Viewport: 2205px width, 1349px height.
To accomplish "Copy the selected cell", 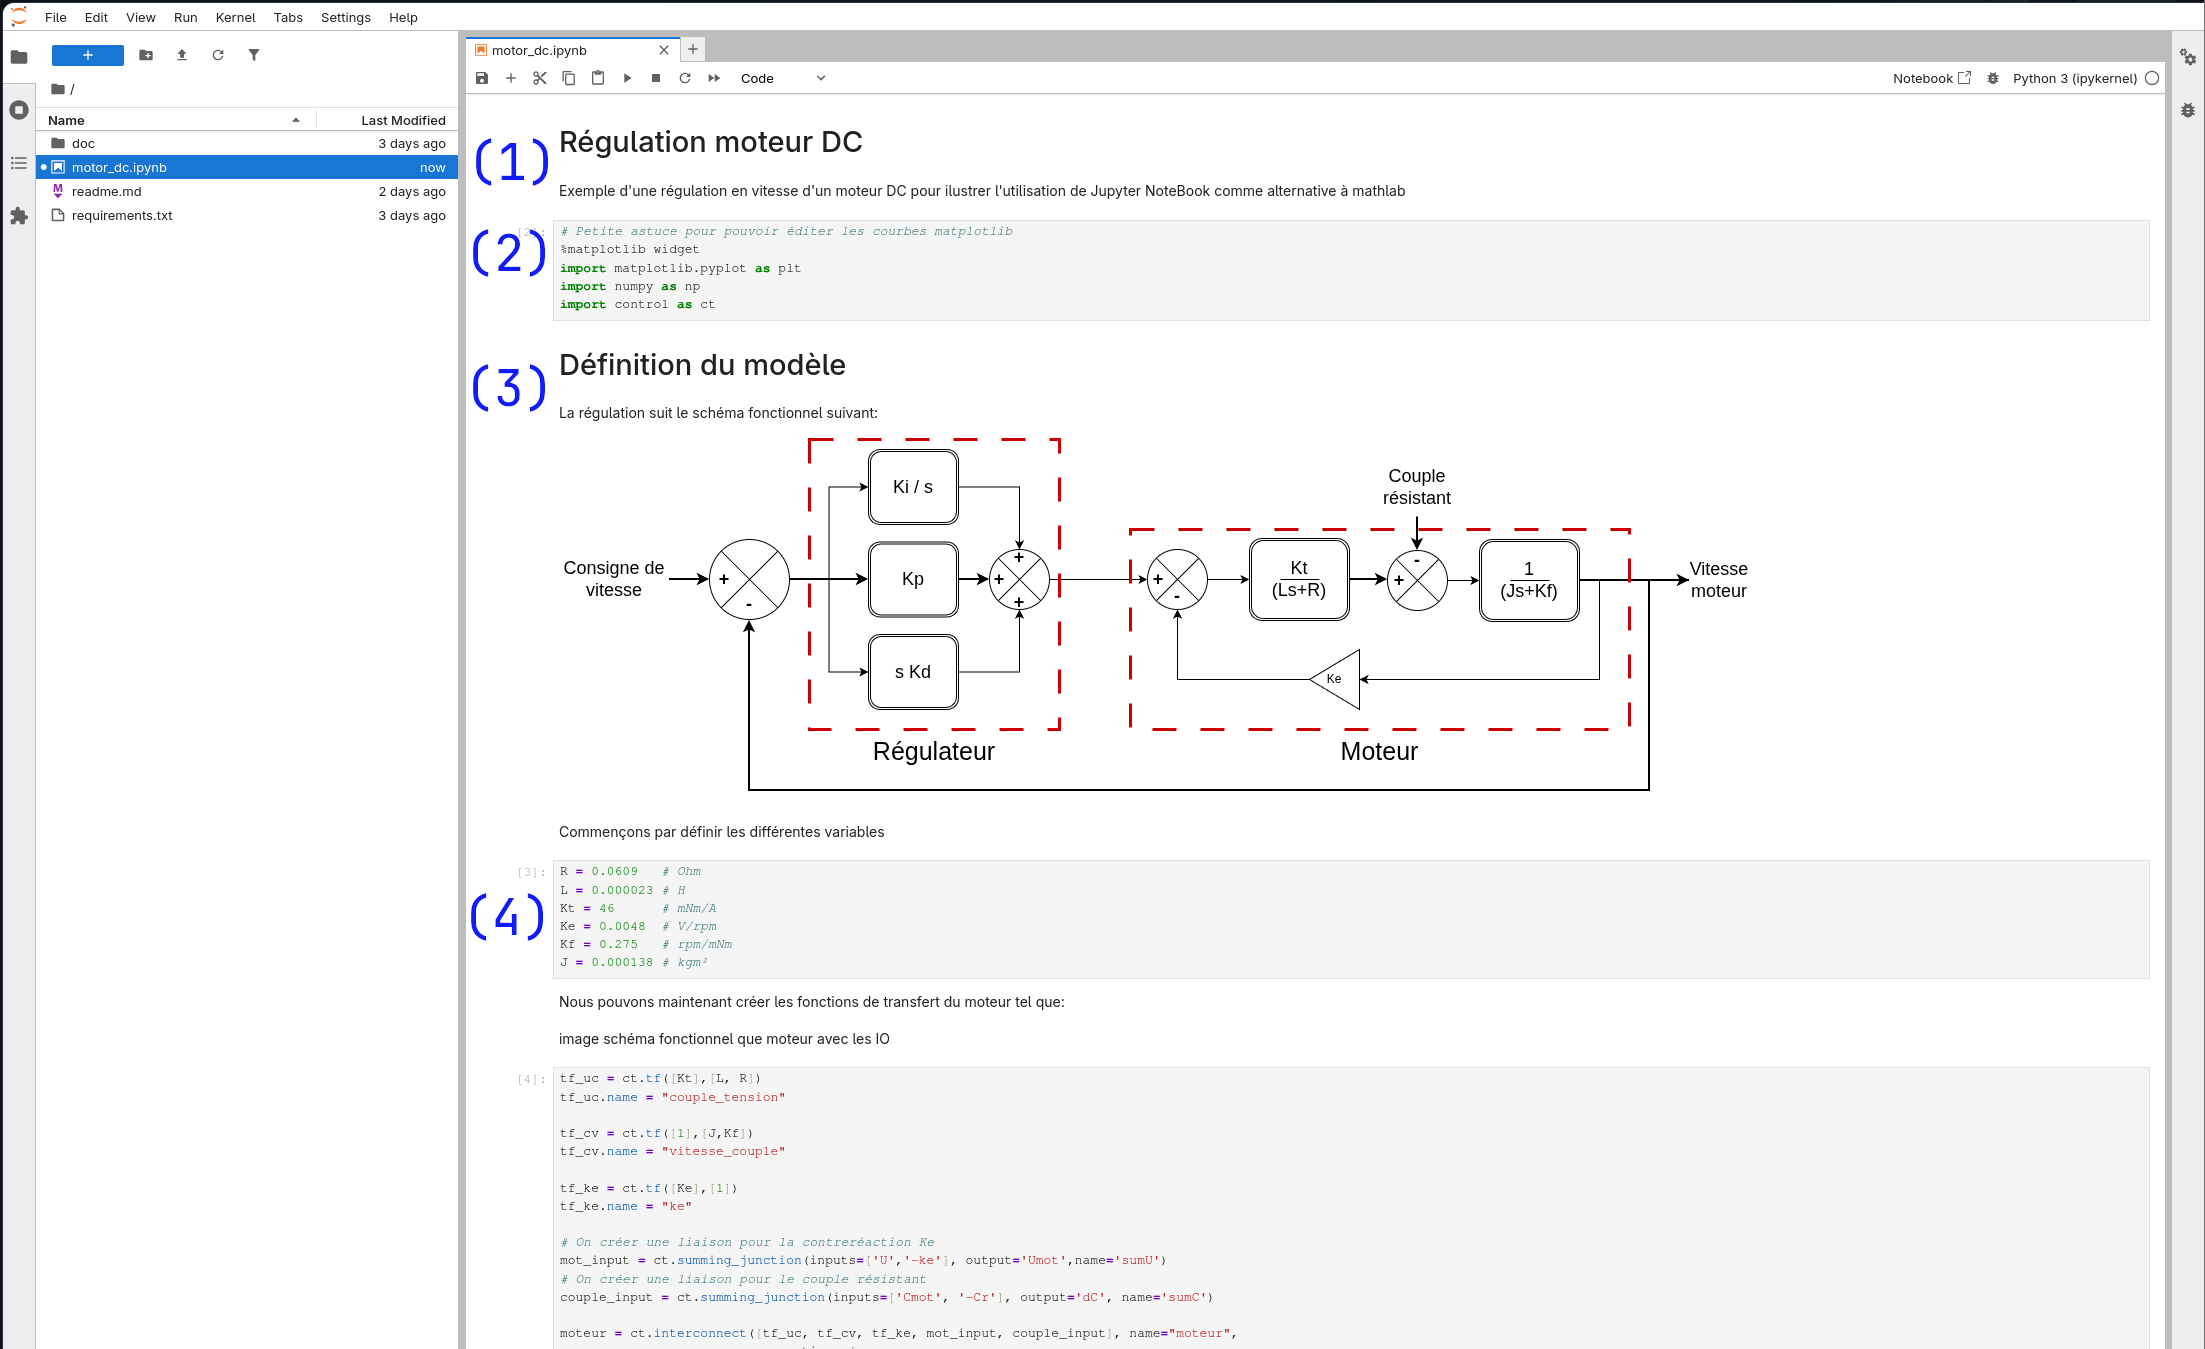I will click(569, 78).
